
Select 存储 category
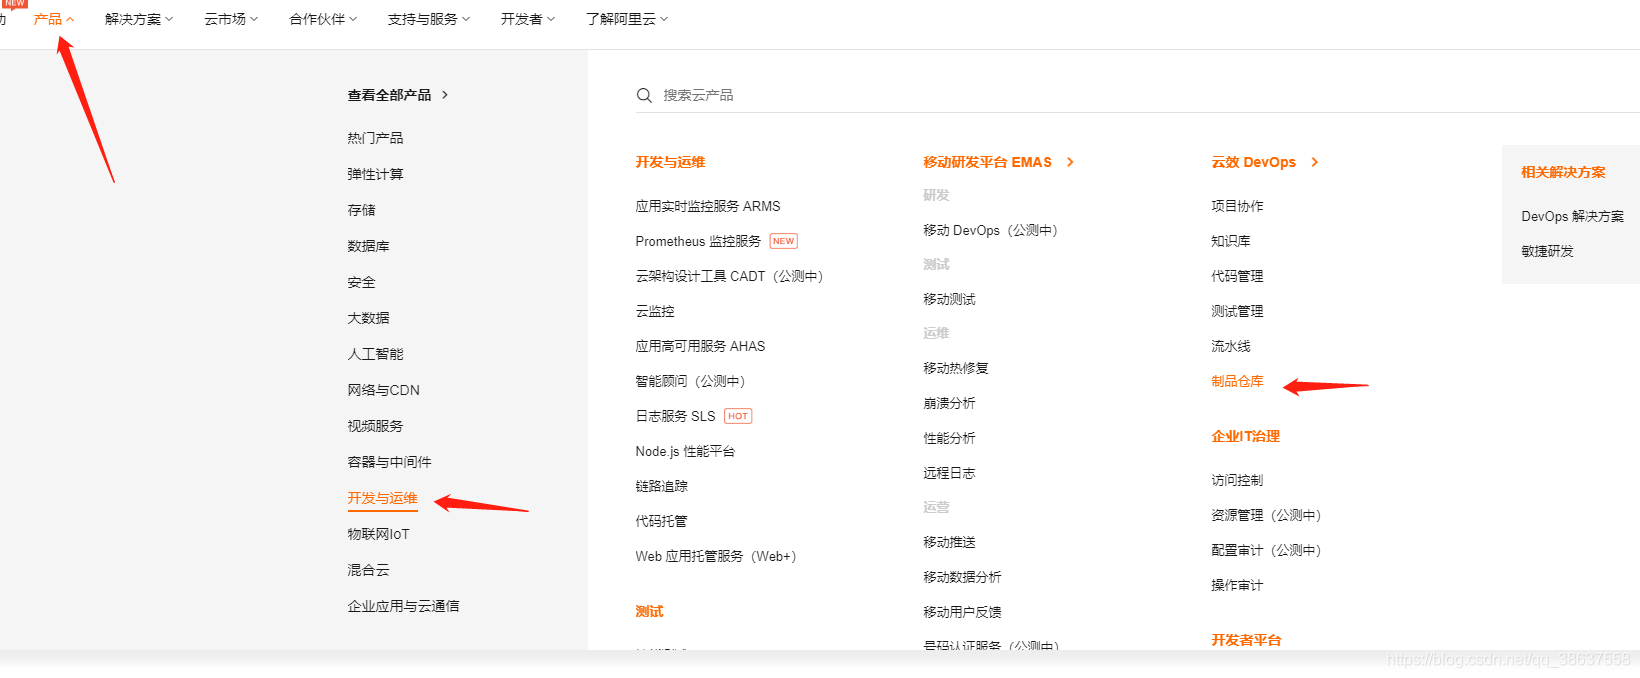click(361, 210)
